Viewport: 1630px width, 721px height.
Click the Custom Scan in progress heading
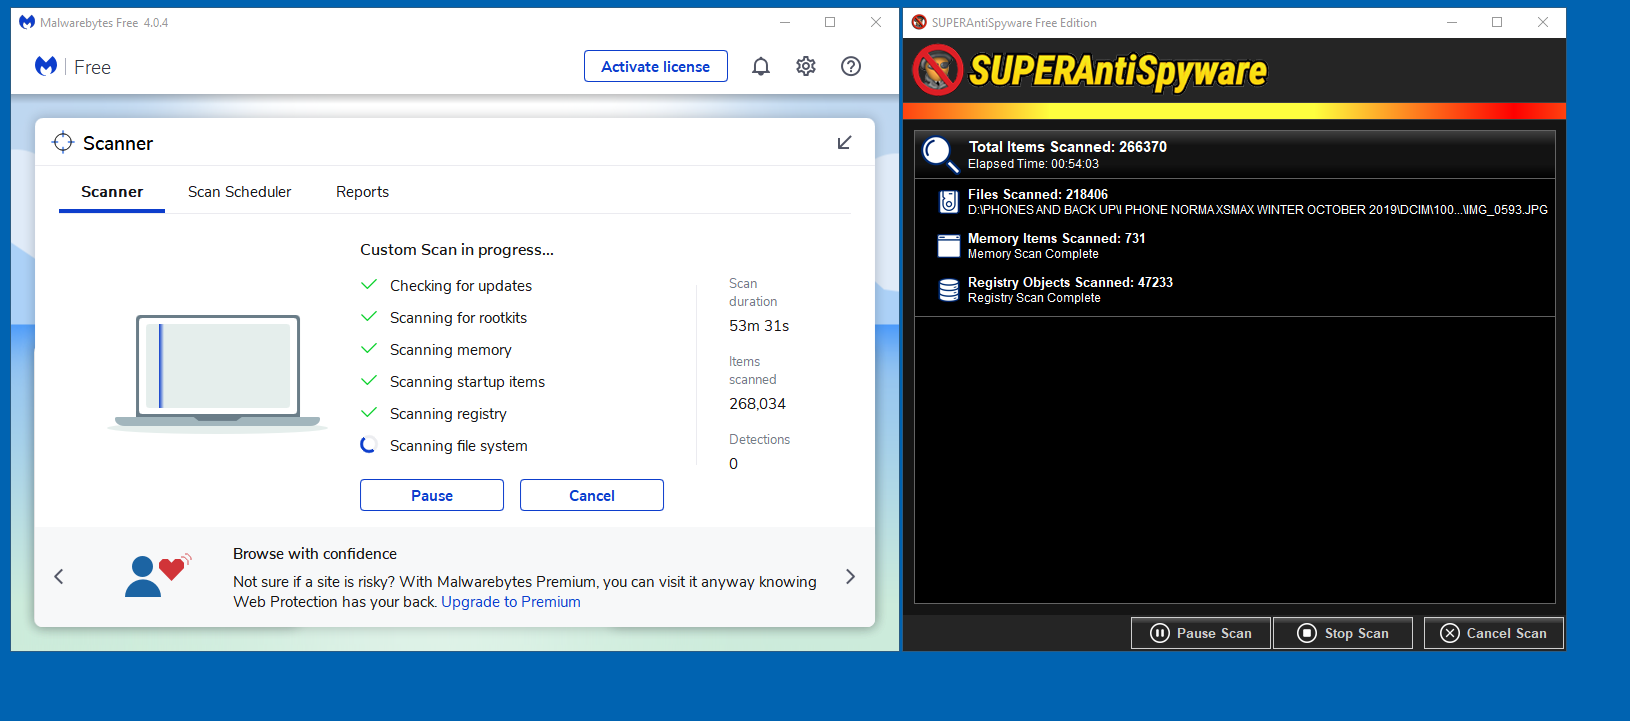pos(457,250)
